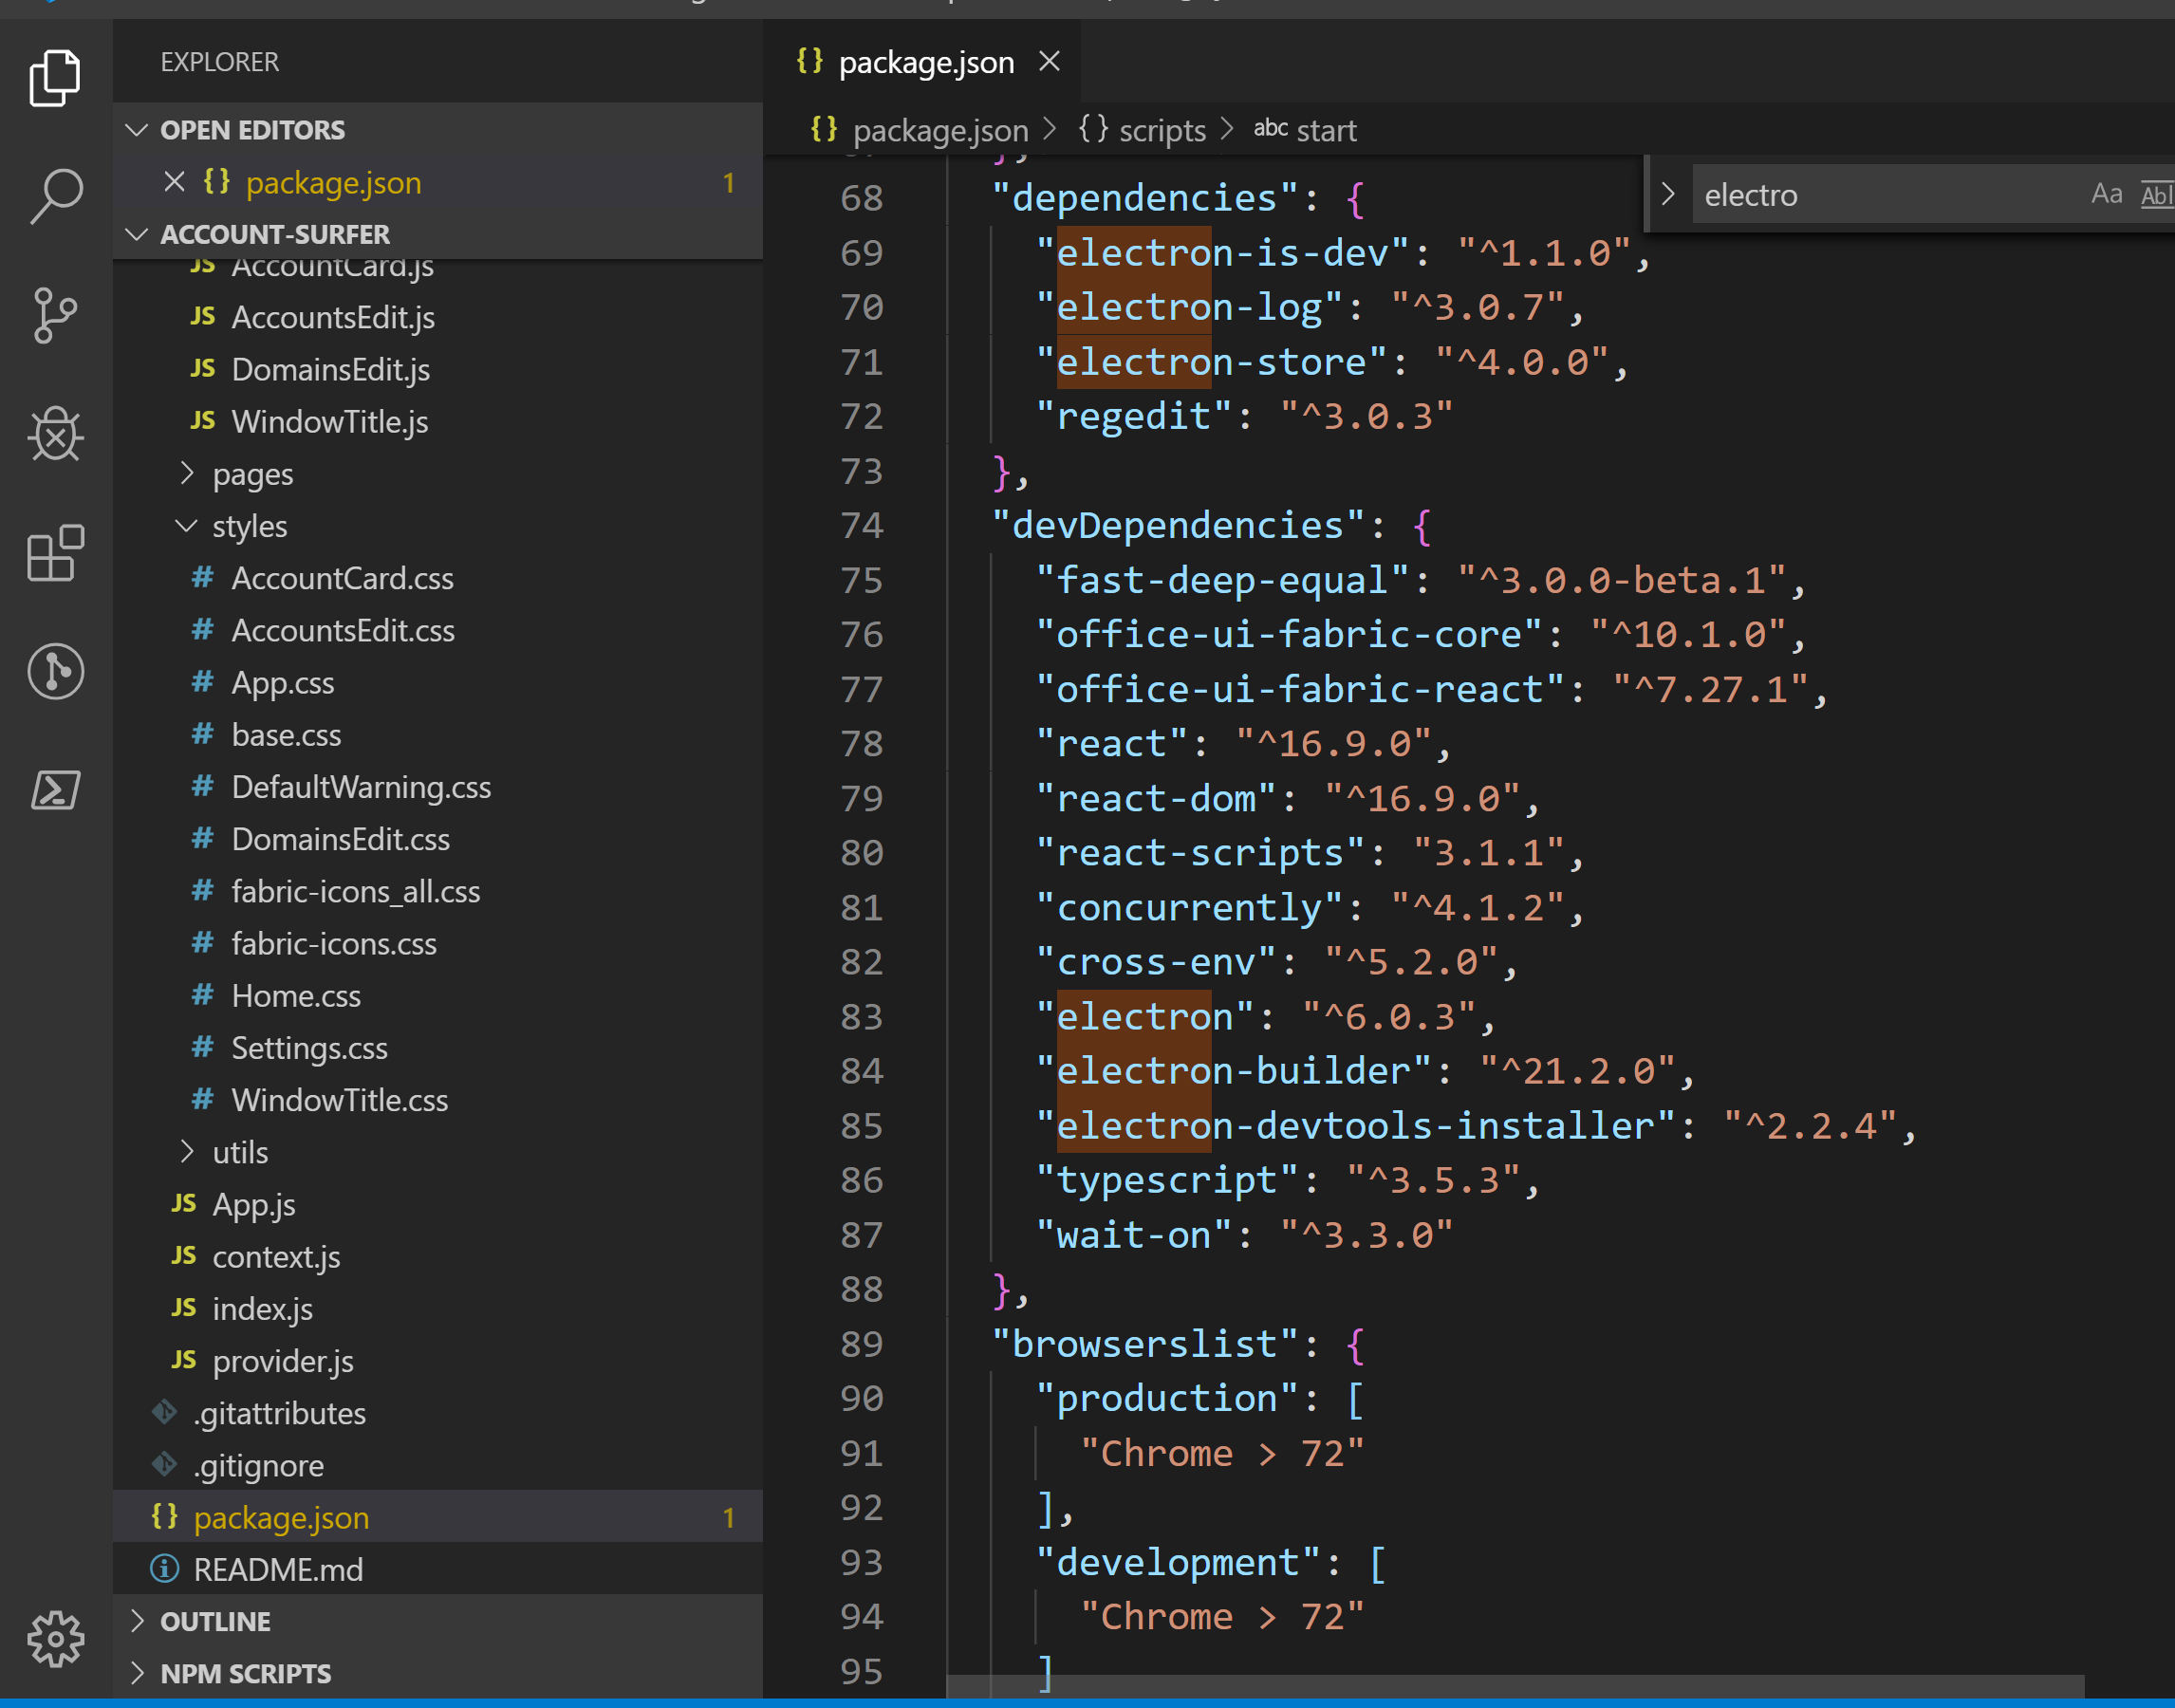Open the Manage gear icon
The width and height of the screenshot is (2175, 1708).
point(55,1638)
